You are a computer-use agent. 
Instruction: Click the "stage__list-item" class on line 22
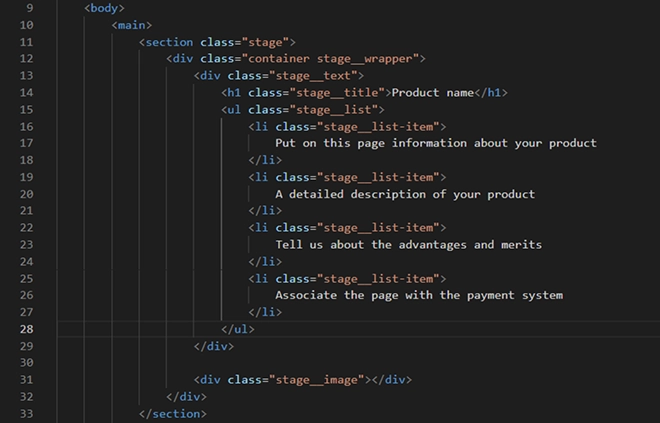(x=378, y=228)
